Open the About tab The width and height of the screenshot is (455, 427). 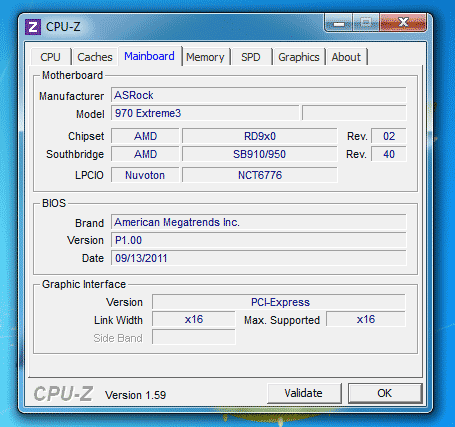tap(346, 57)
